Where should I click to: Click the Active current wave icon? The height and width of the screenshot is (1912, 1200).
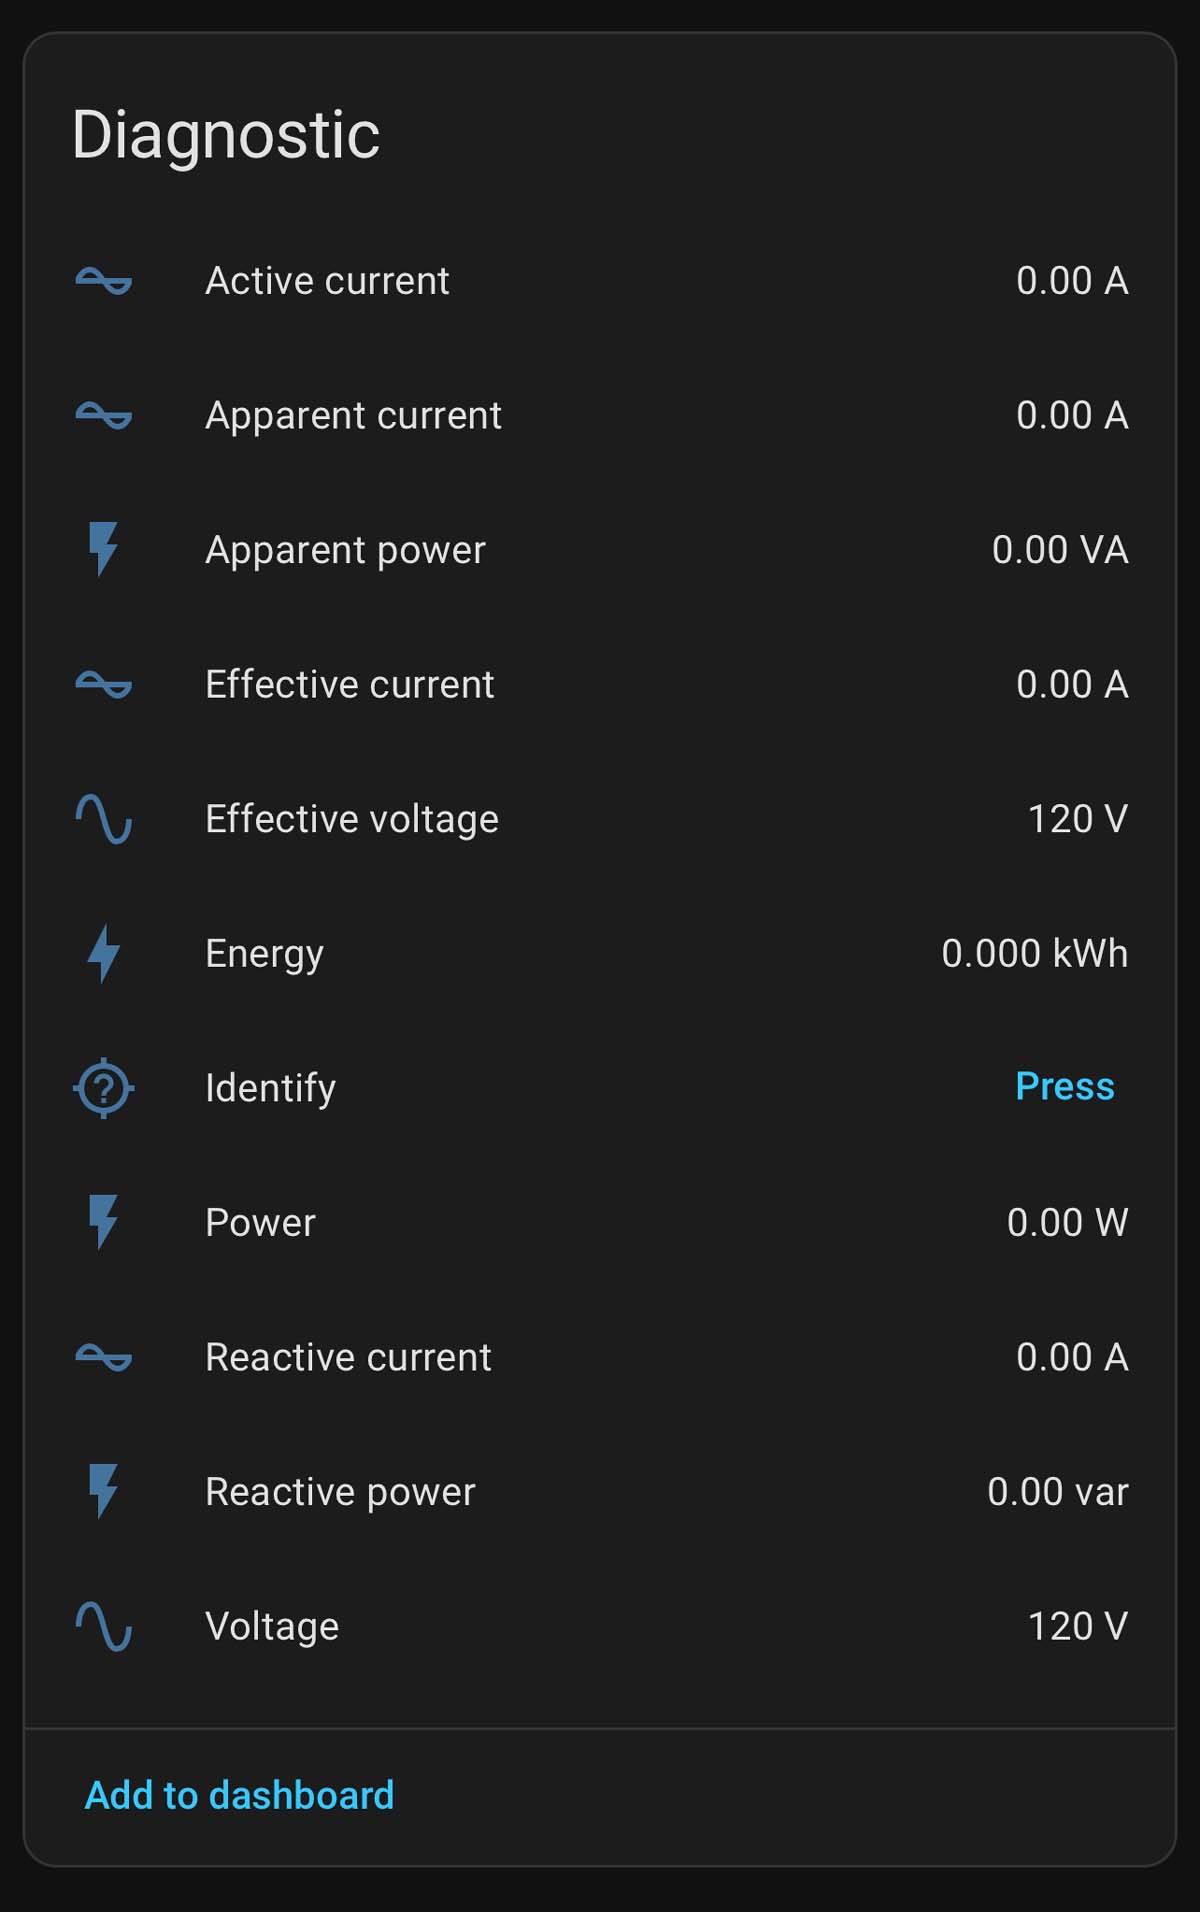(104, 281)
